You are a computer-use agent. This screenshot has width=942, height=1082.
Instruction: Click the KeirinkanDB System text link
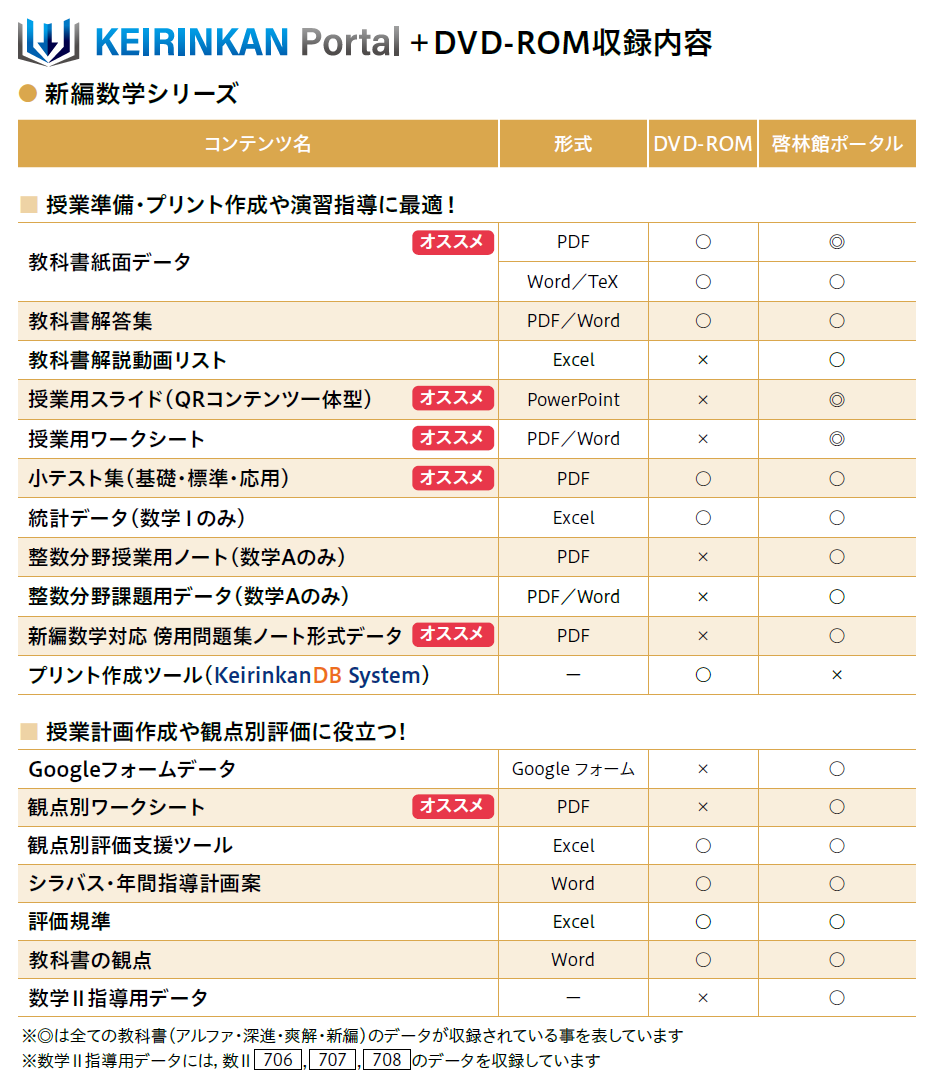[x=319, y=675]
